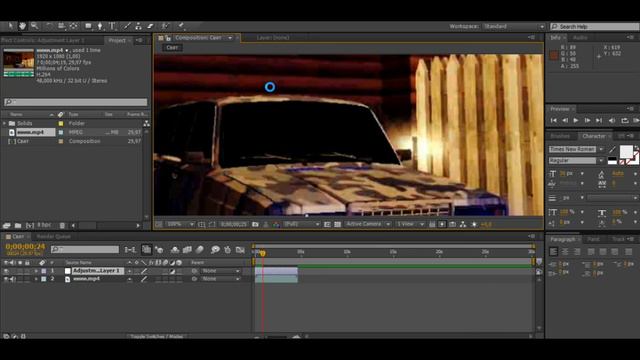Open resolution (Full) dropdown in viewer
The height and width of the screenshot is (360, 640).
[301, 224]
